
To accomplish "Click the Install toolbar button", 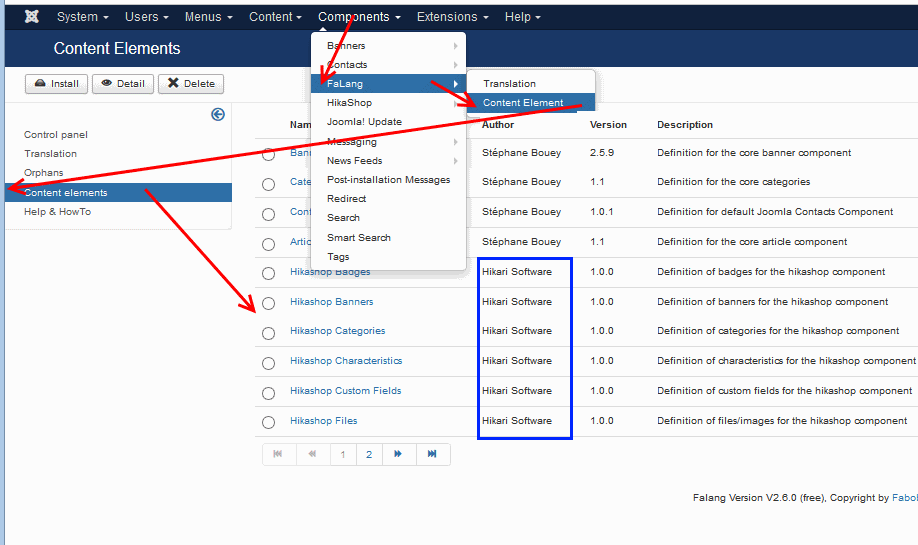I will [x=56, y=84].
